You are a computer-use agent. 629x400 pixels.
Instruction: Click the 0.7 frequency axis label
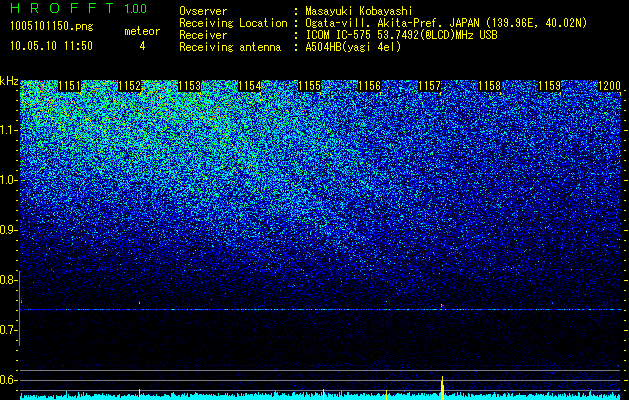(x=8, y=330)
